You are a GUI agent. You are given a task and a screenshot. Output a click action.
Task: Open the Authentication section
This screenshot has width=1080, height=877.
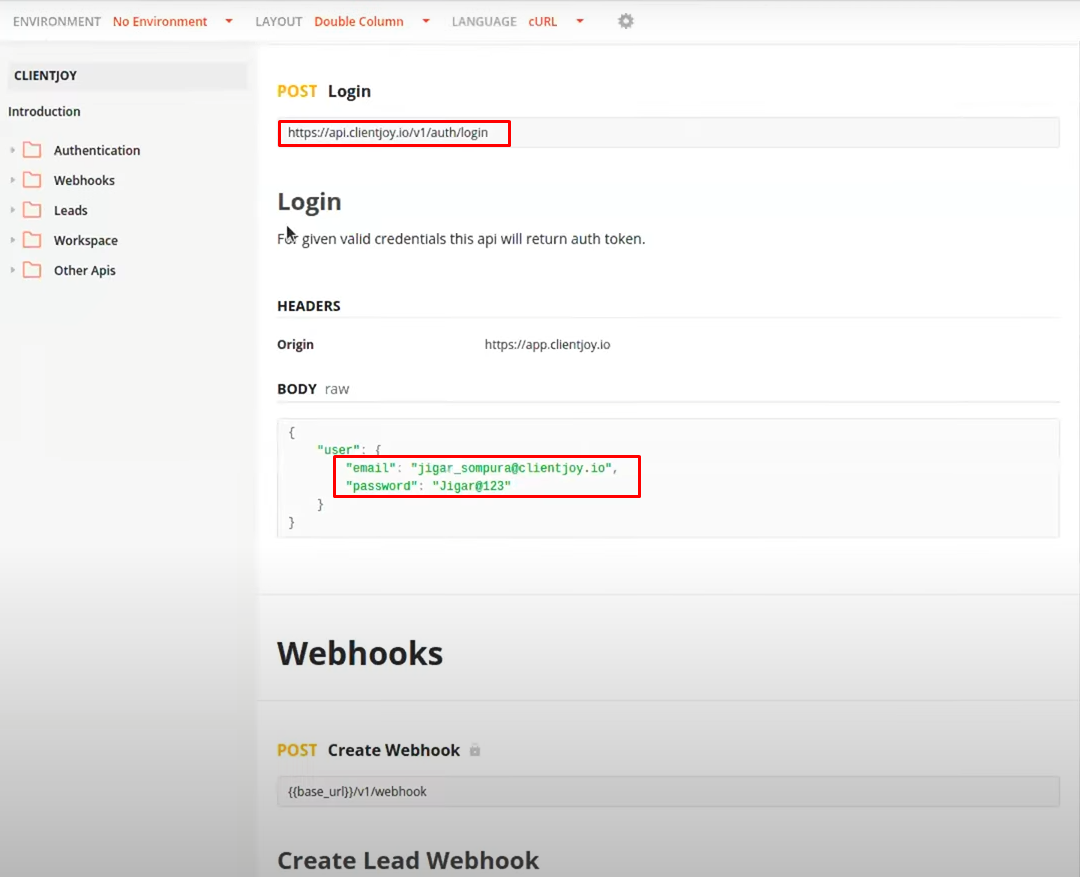coord(97,150)
